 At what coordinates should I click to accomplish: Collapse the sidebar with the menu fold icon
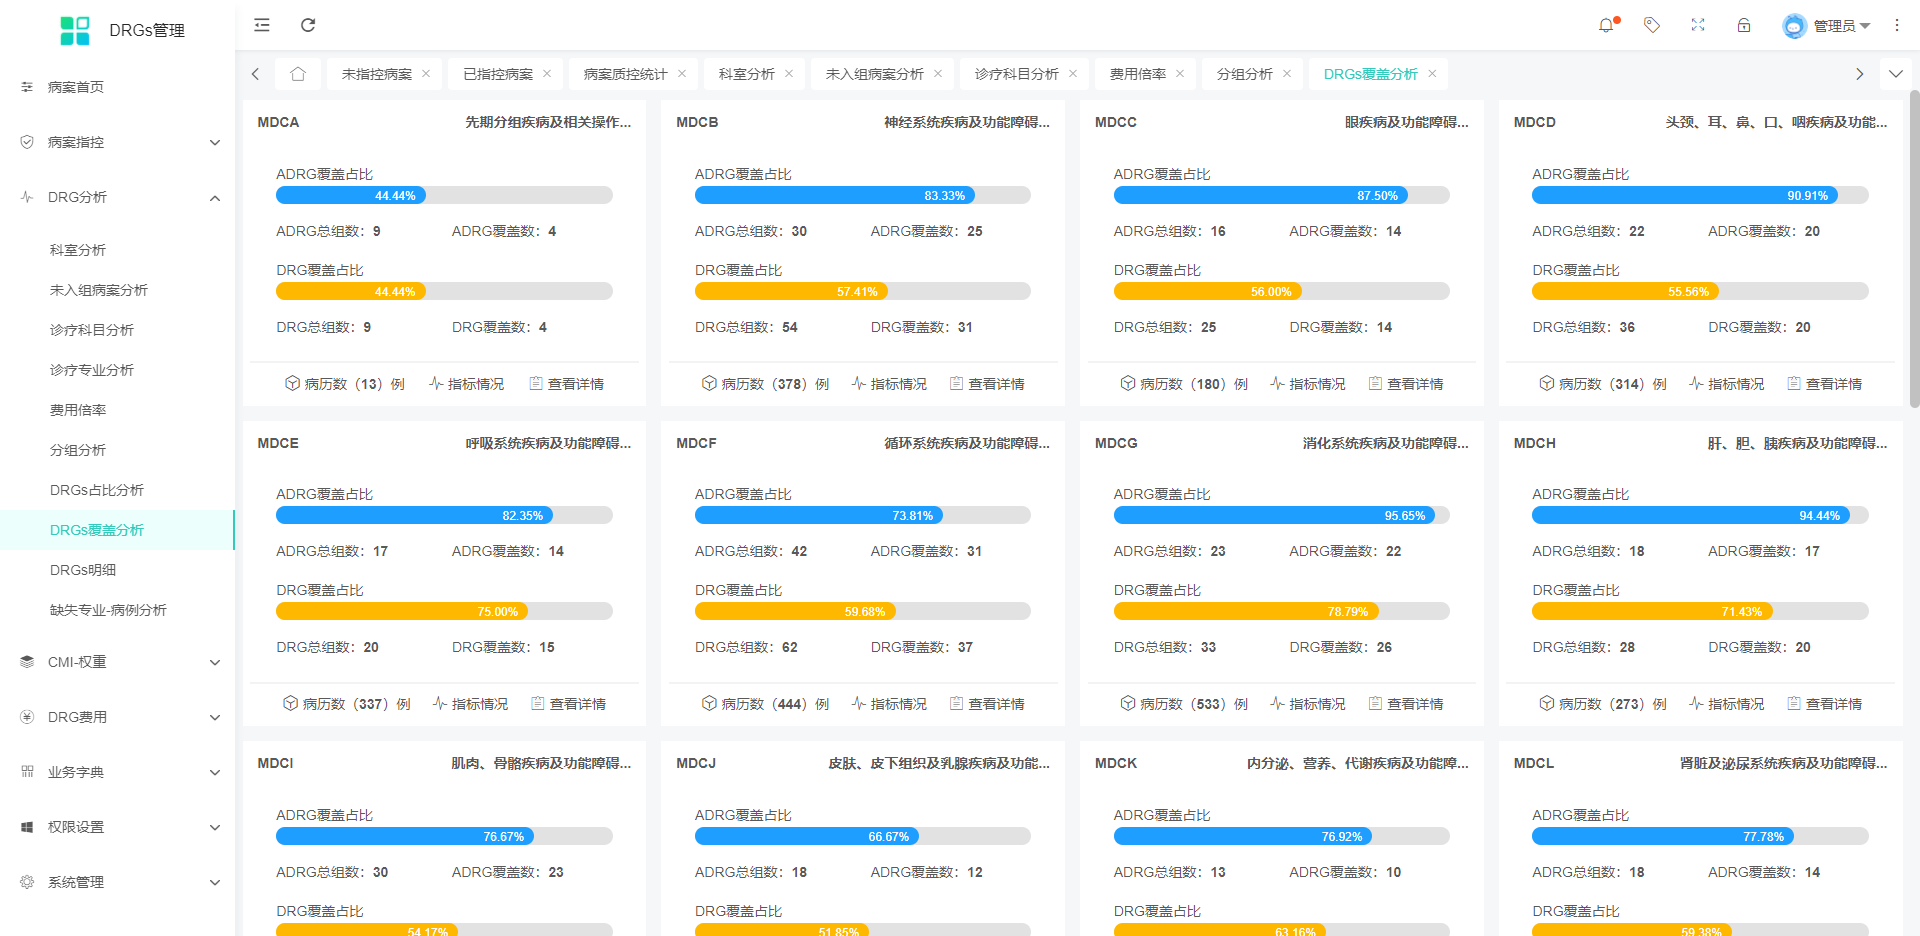262,25
